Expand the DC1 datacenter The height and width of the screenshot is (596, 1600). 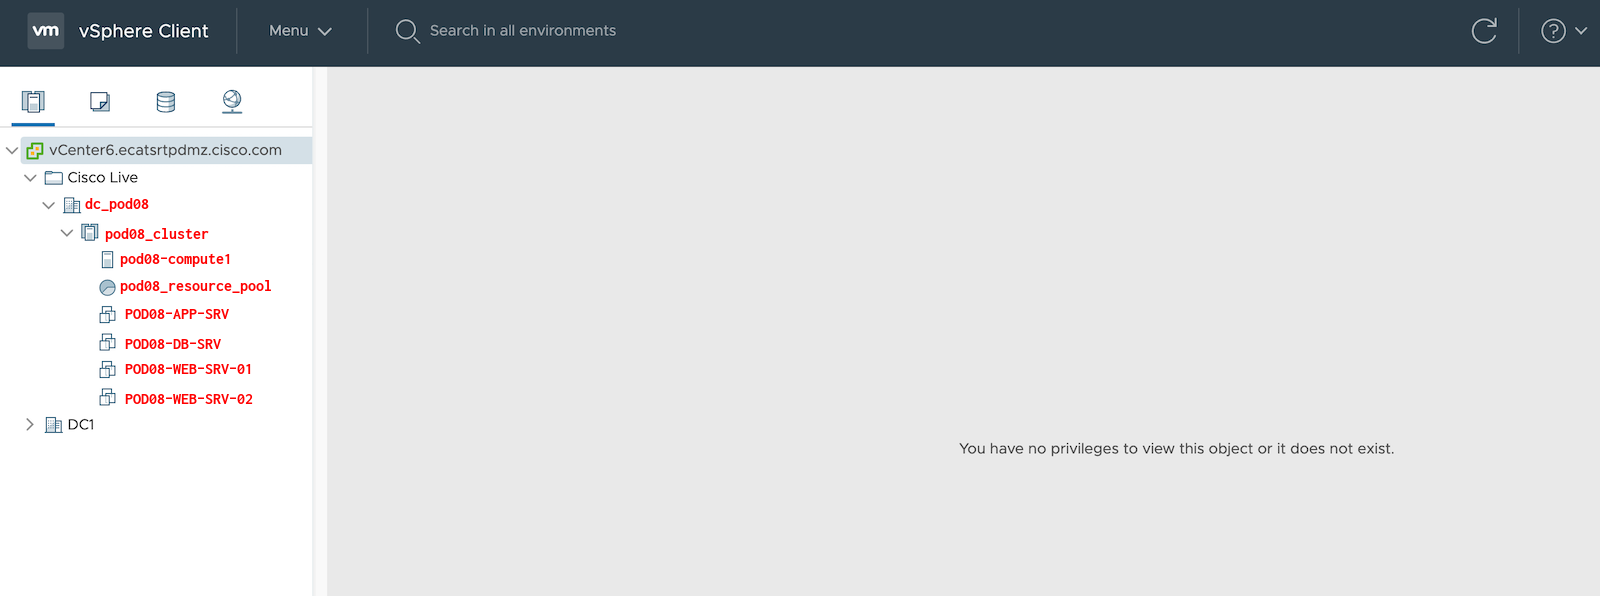tap(30, 425)
